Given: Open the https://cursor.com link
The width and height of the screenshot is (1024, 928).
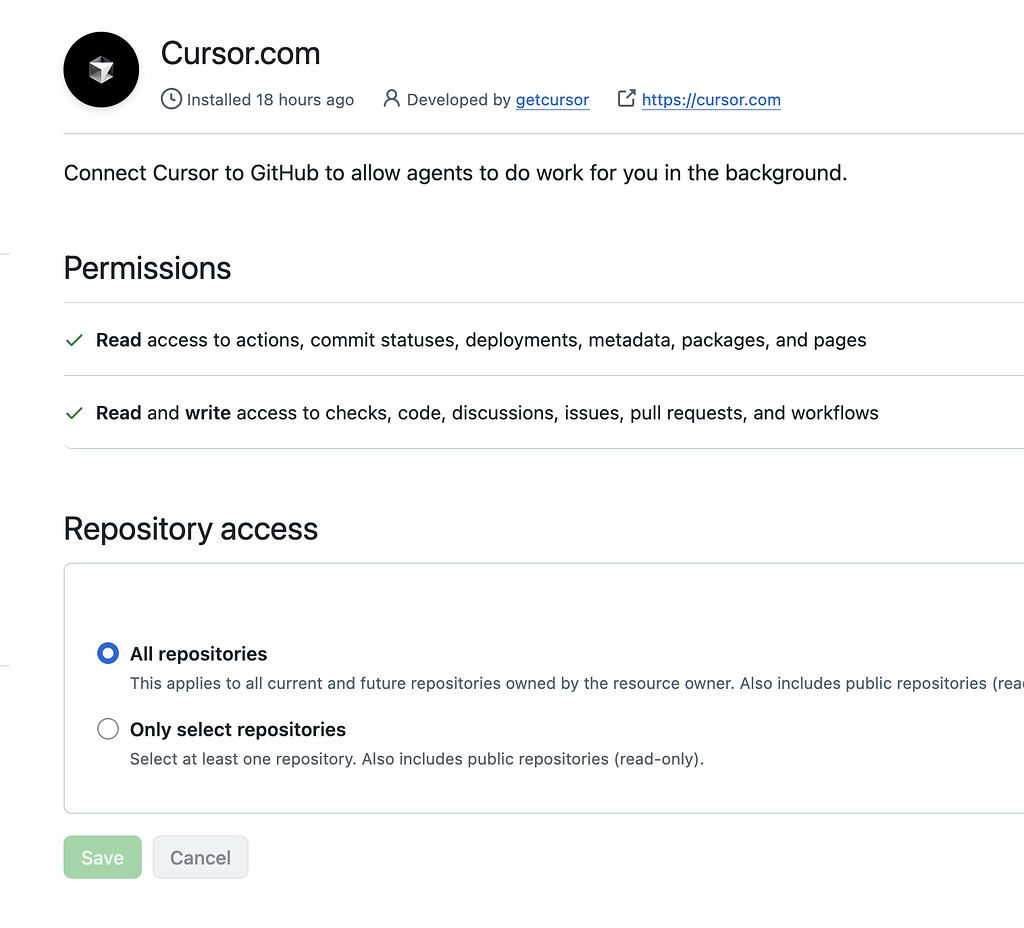Looking at the screenshot, I should click(x=711, y=99).
